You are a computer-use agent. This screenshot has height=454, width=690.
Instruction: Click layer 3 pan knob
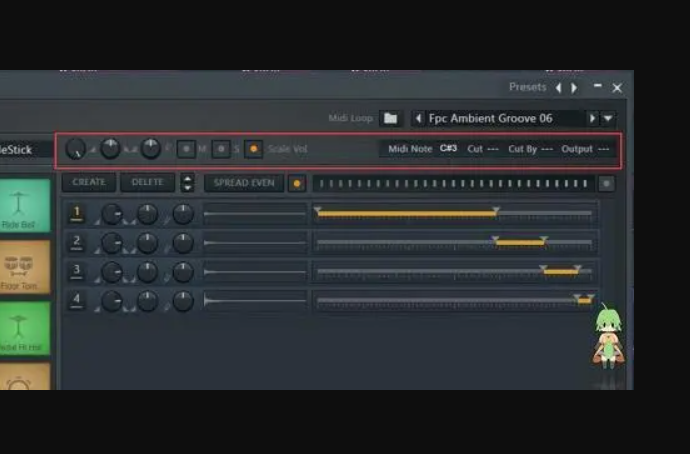tap(147, 272)
